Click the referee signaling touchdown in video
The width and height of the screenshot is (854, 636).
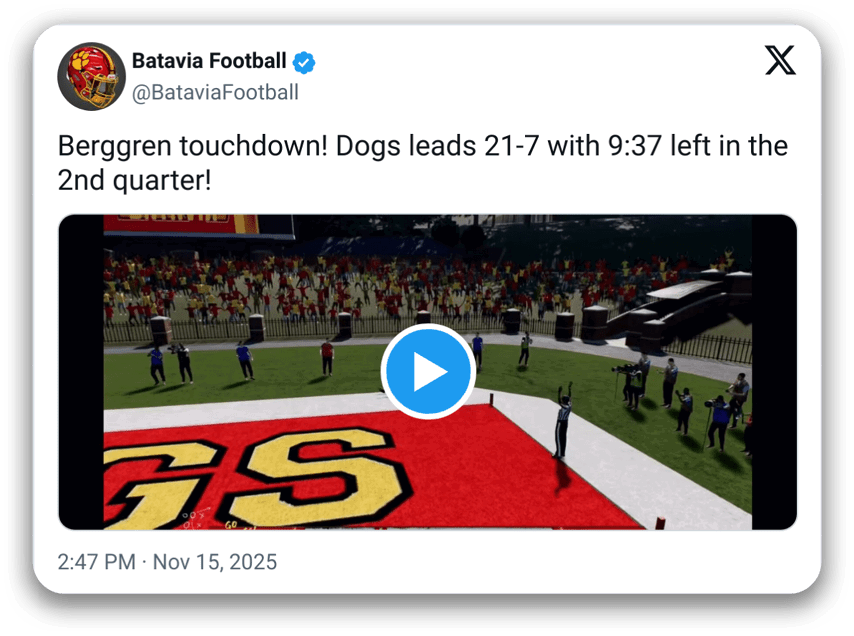pos(563,419)
